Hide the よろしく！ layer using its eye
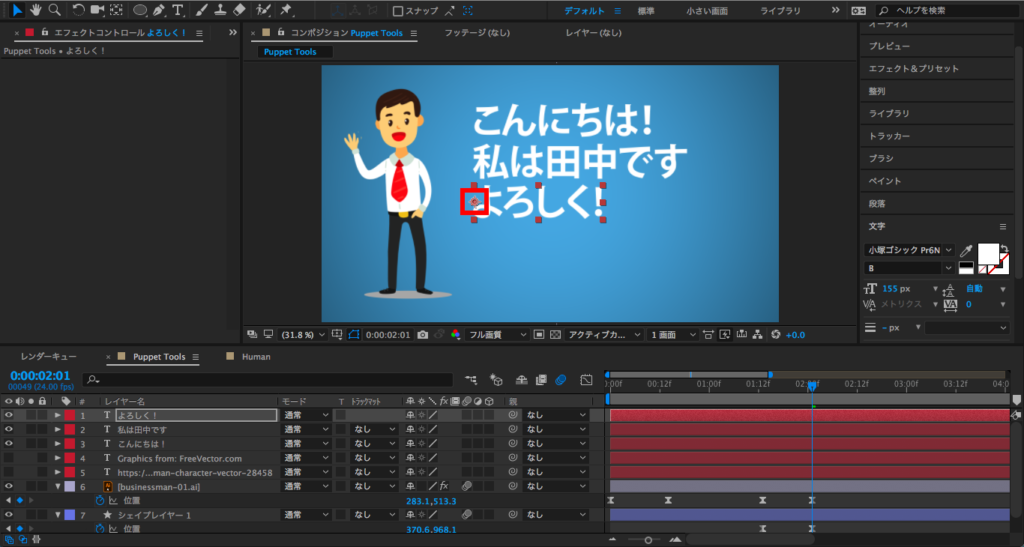This screenshot has height=547, width=1024. point(9,415)
